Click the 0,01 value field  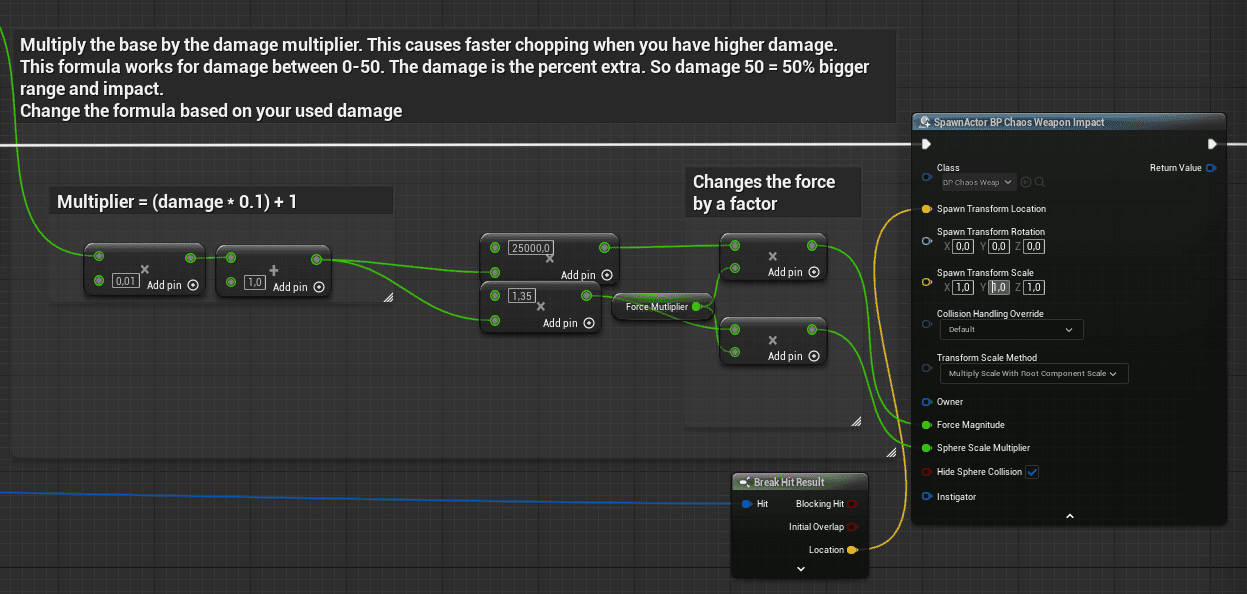[125, 281]
